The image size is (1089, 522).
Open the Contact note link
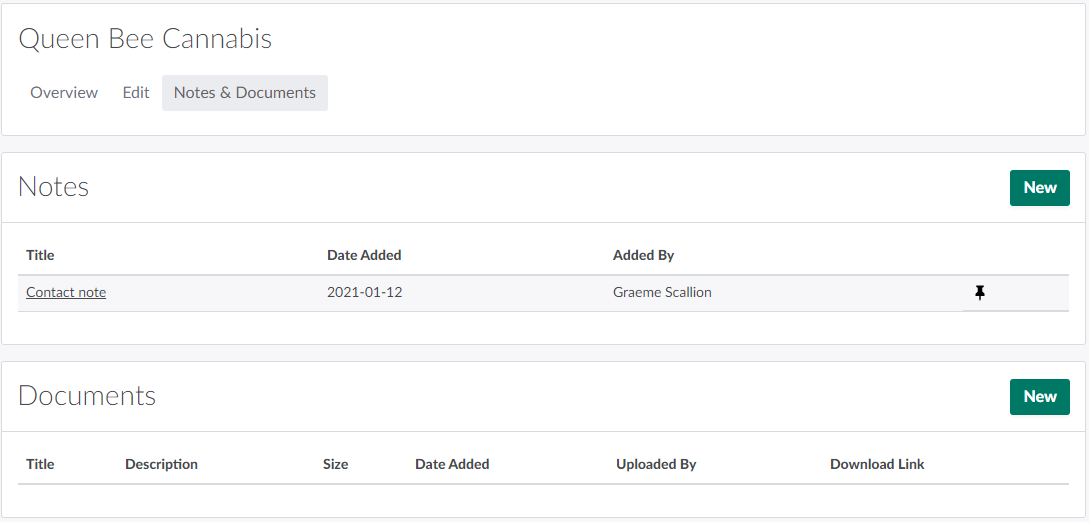[66, 293]
